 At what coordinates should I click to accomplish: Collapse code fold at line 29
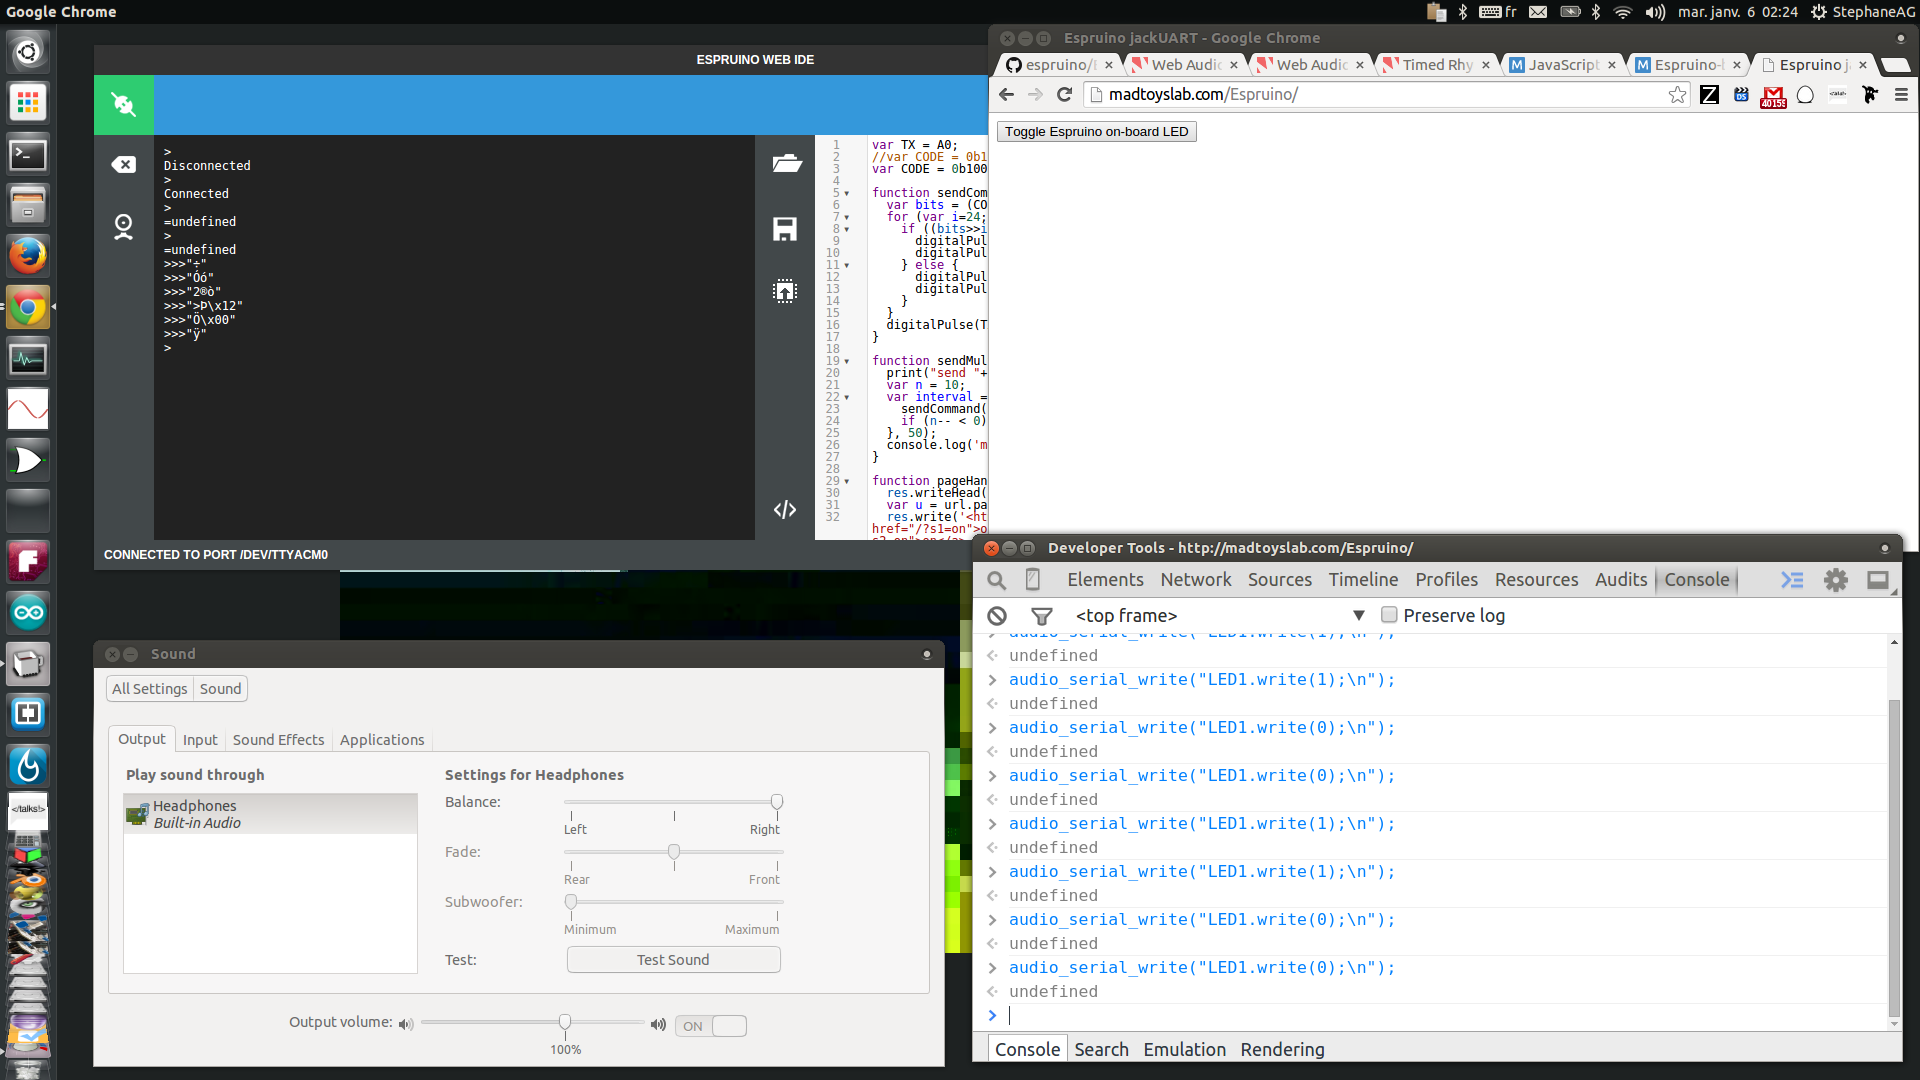tap(847, 481)
